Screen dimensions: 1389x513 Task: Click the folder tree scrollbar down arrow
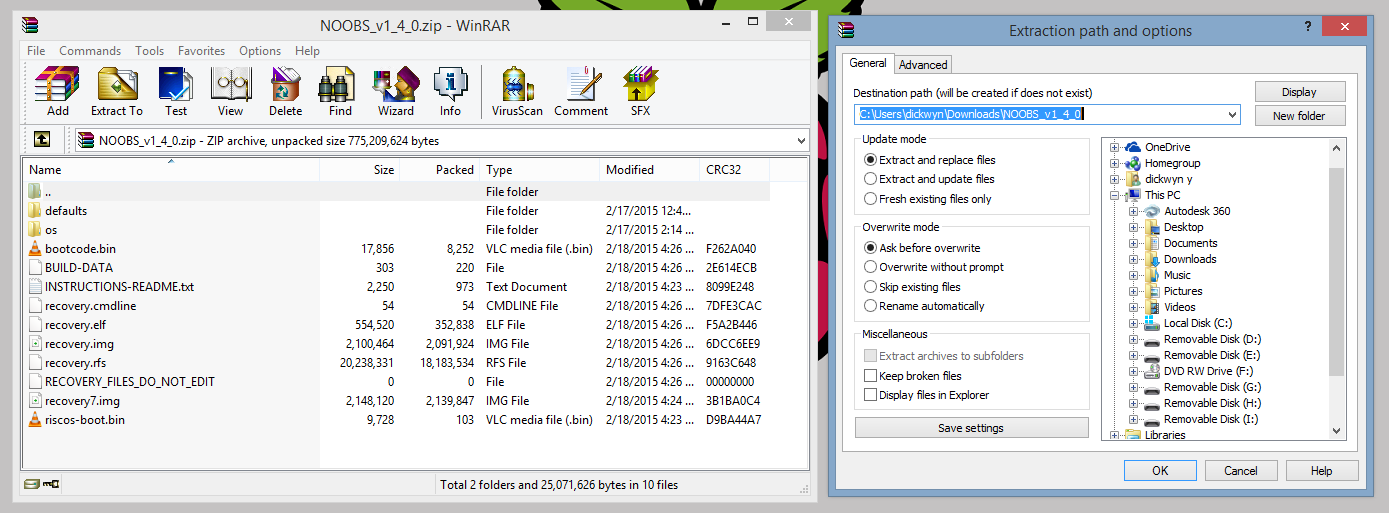pos(1337,430)
